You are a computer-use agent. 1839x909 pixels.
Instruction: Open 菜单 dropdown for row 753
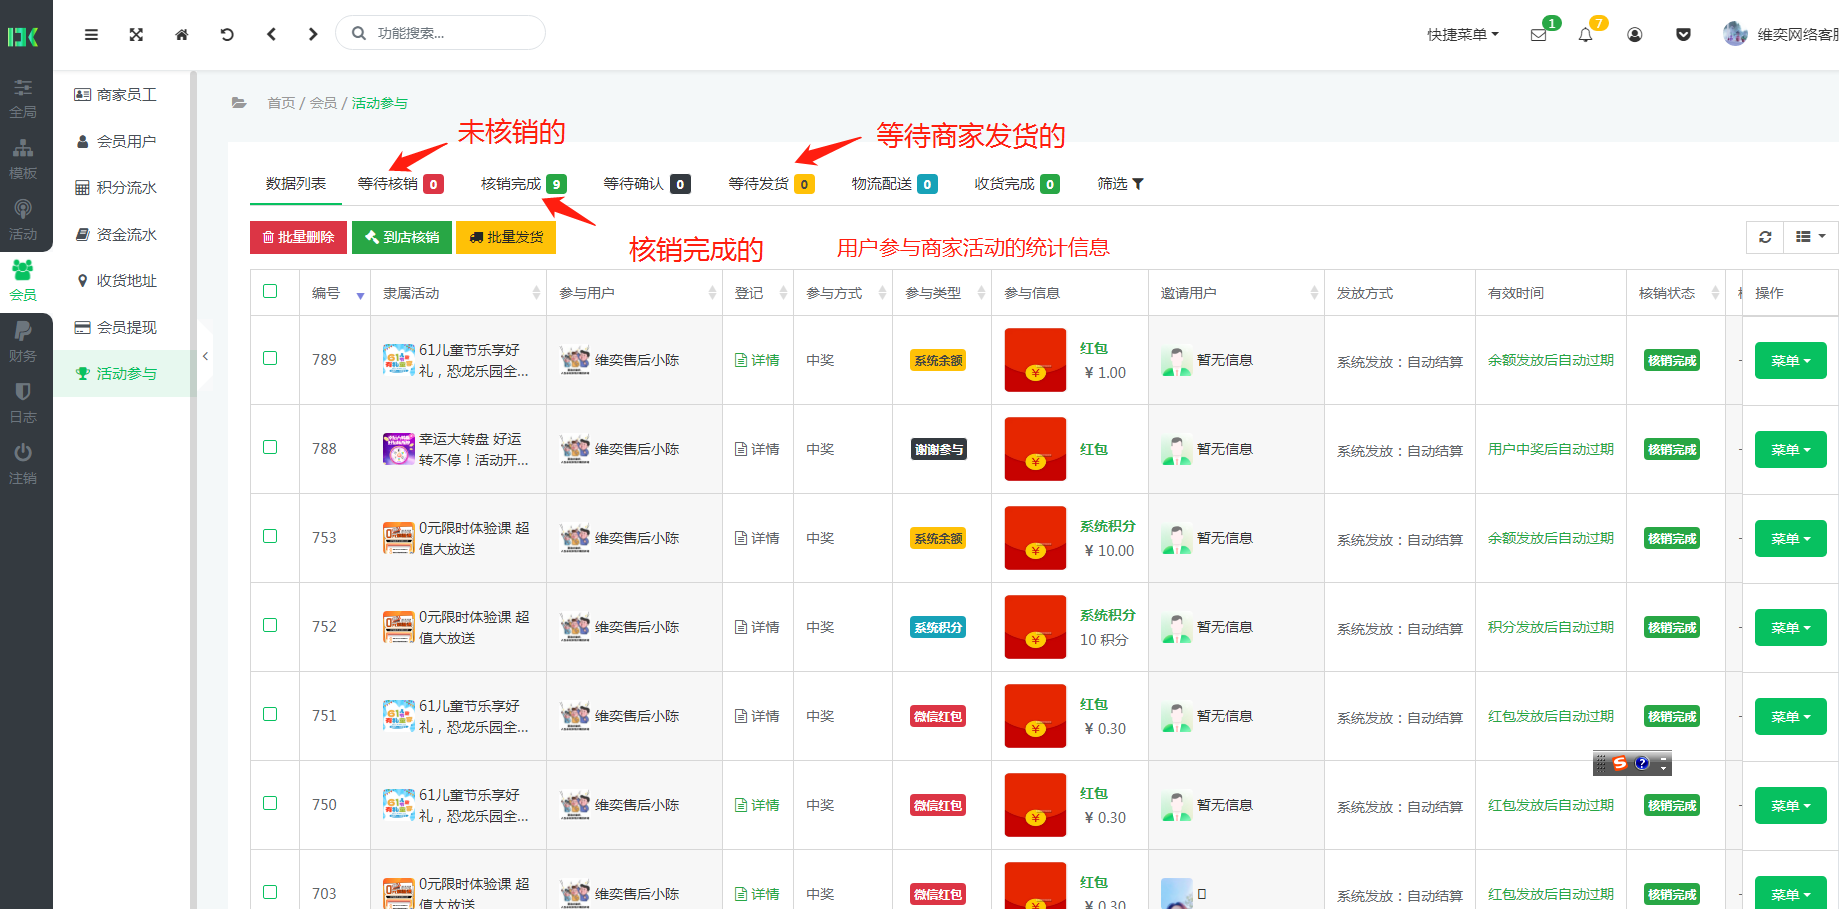[1790, 539]
